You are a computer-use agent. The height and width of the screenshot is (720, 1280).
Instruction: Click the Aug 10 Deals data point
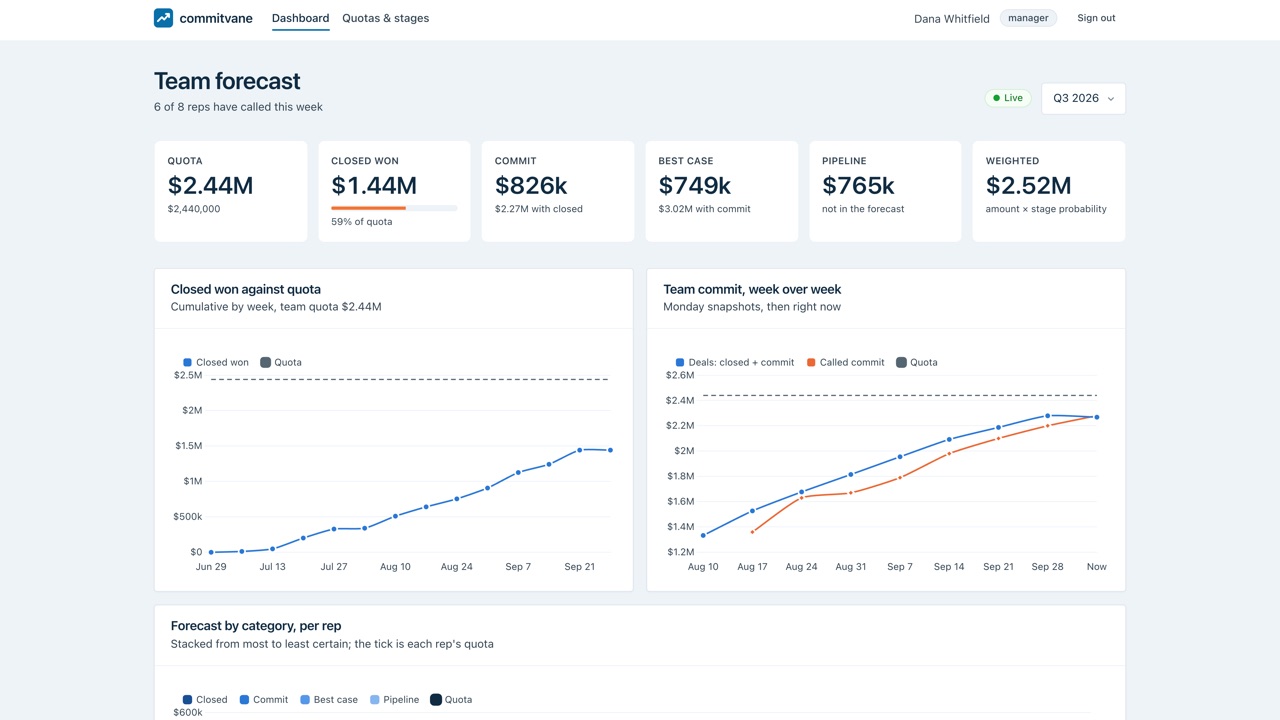(703, 535)
